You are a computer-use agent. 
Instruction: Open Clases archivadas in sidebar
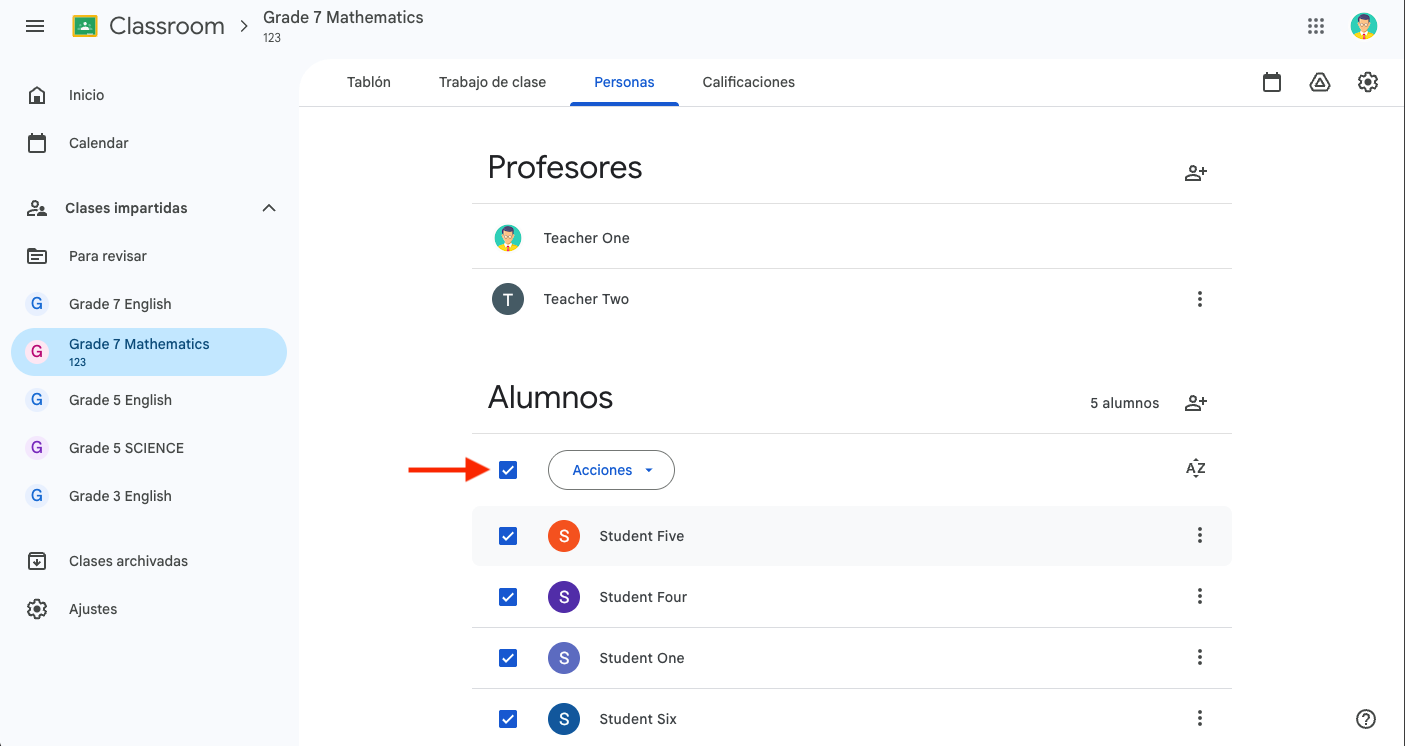[128, 561]
